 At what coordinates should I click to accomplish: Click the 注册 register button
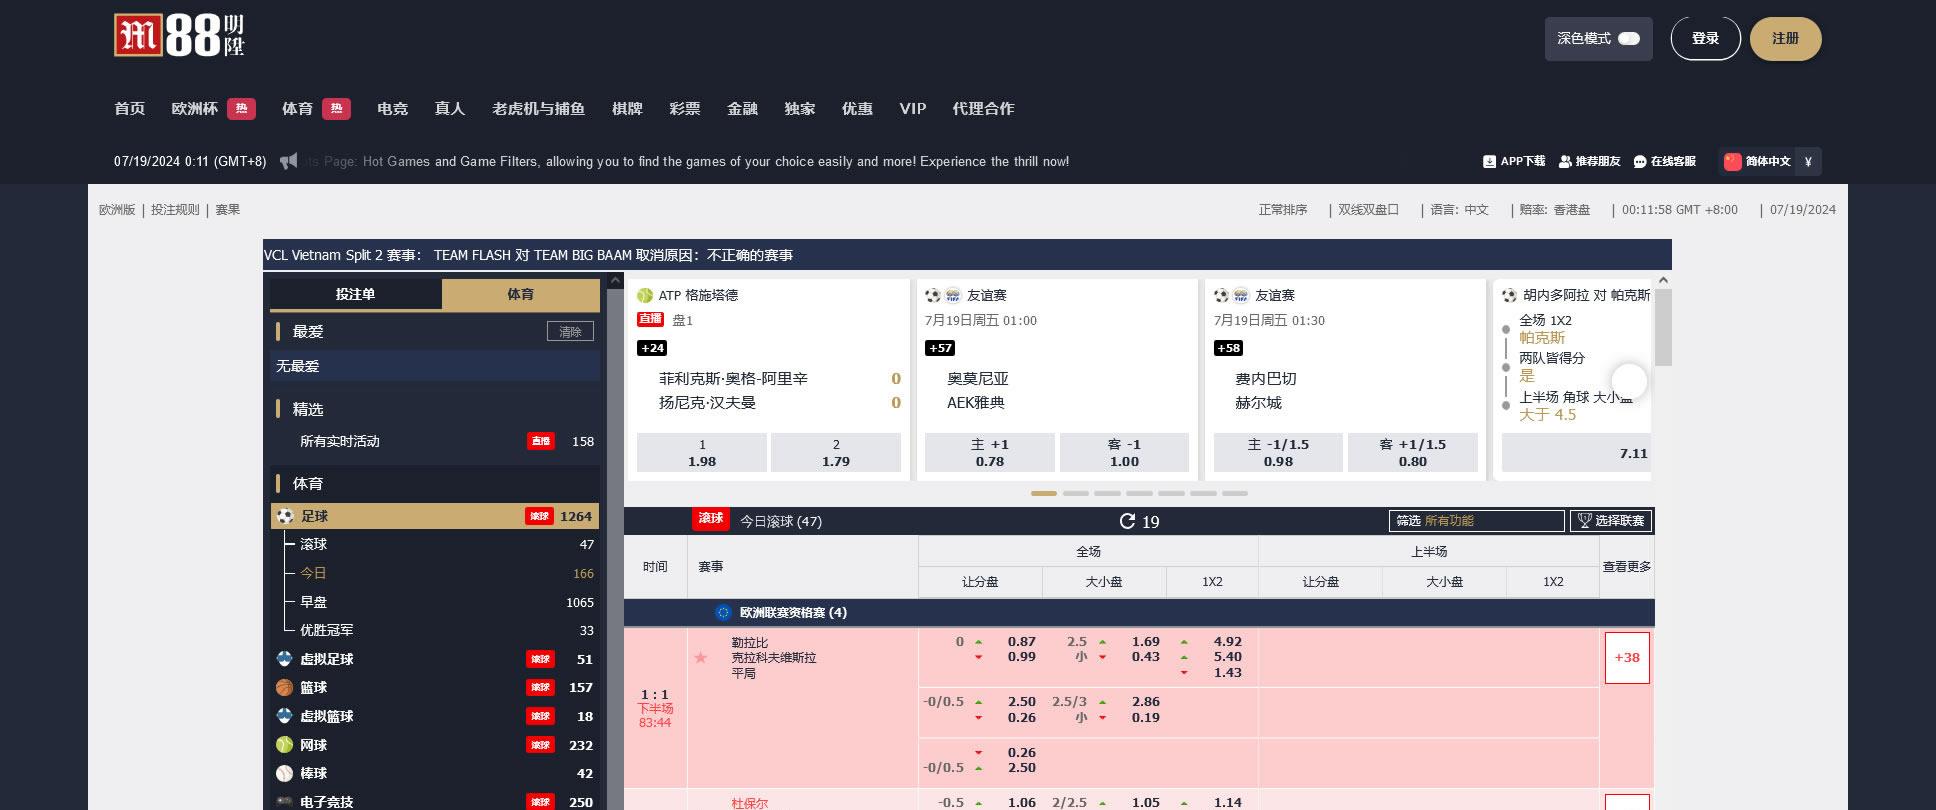1785,39
